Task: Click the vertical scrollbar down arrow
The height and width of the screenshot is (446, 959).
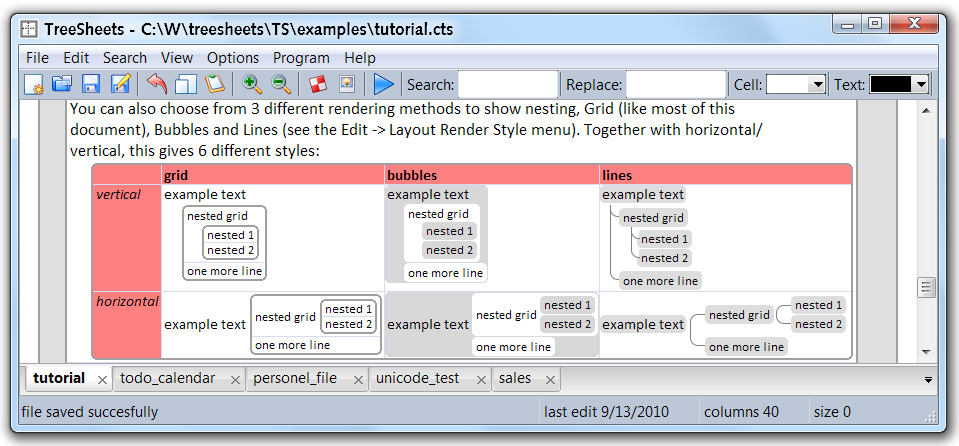Action: click(x=926, y=351)
